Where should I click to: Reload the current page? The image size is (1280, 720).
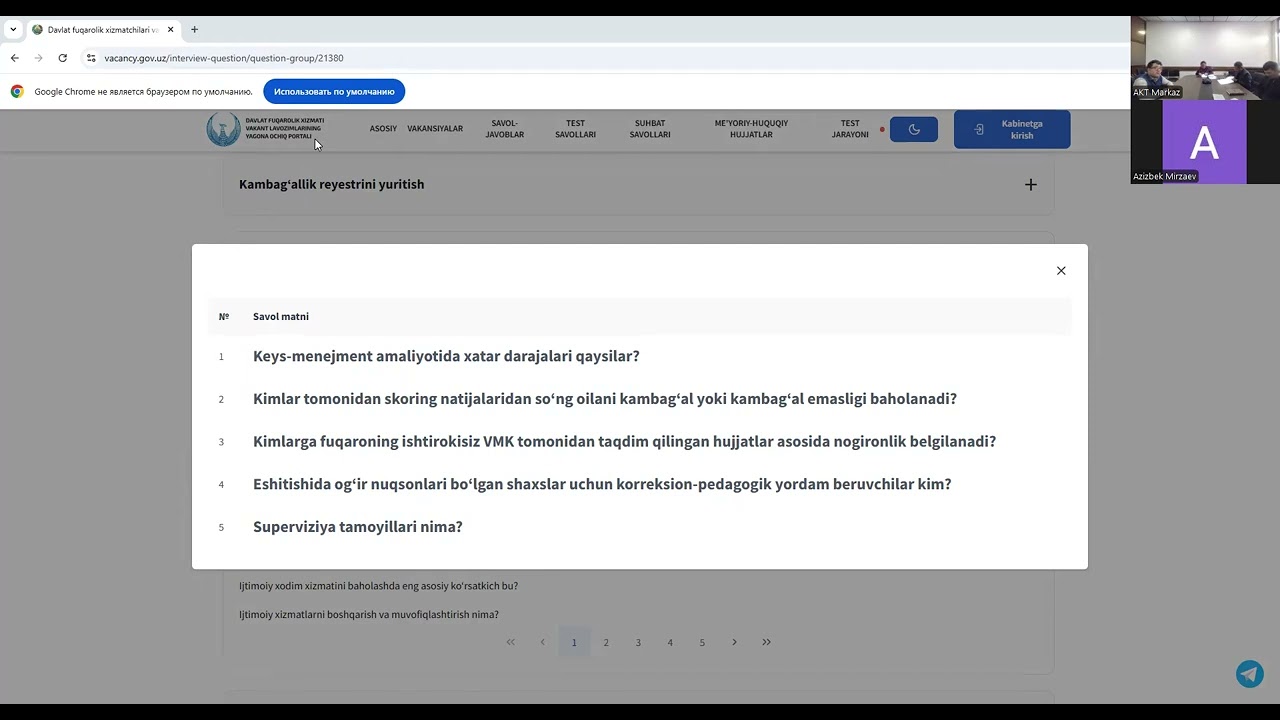coord(62,58)
